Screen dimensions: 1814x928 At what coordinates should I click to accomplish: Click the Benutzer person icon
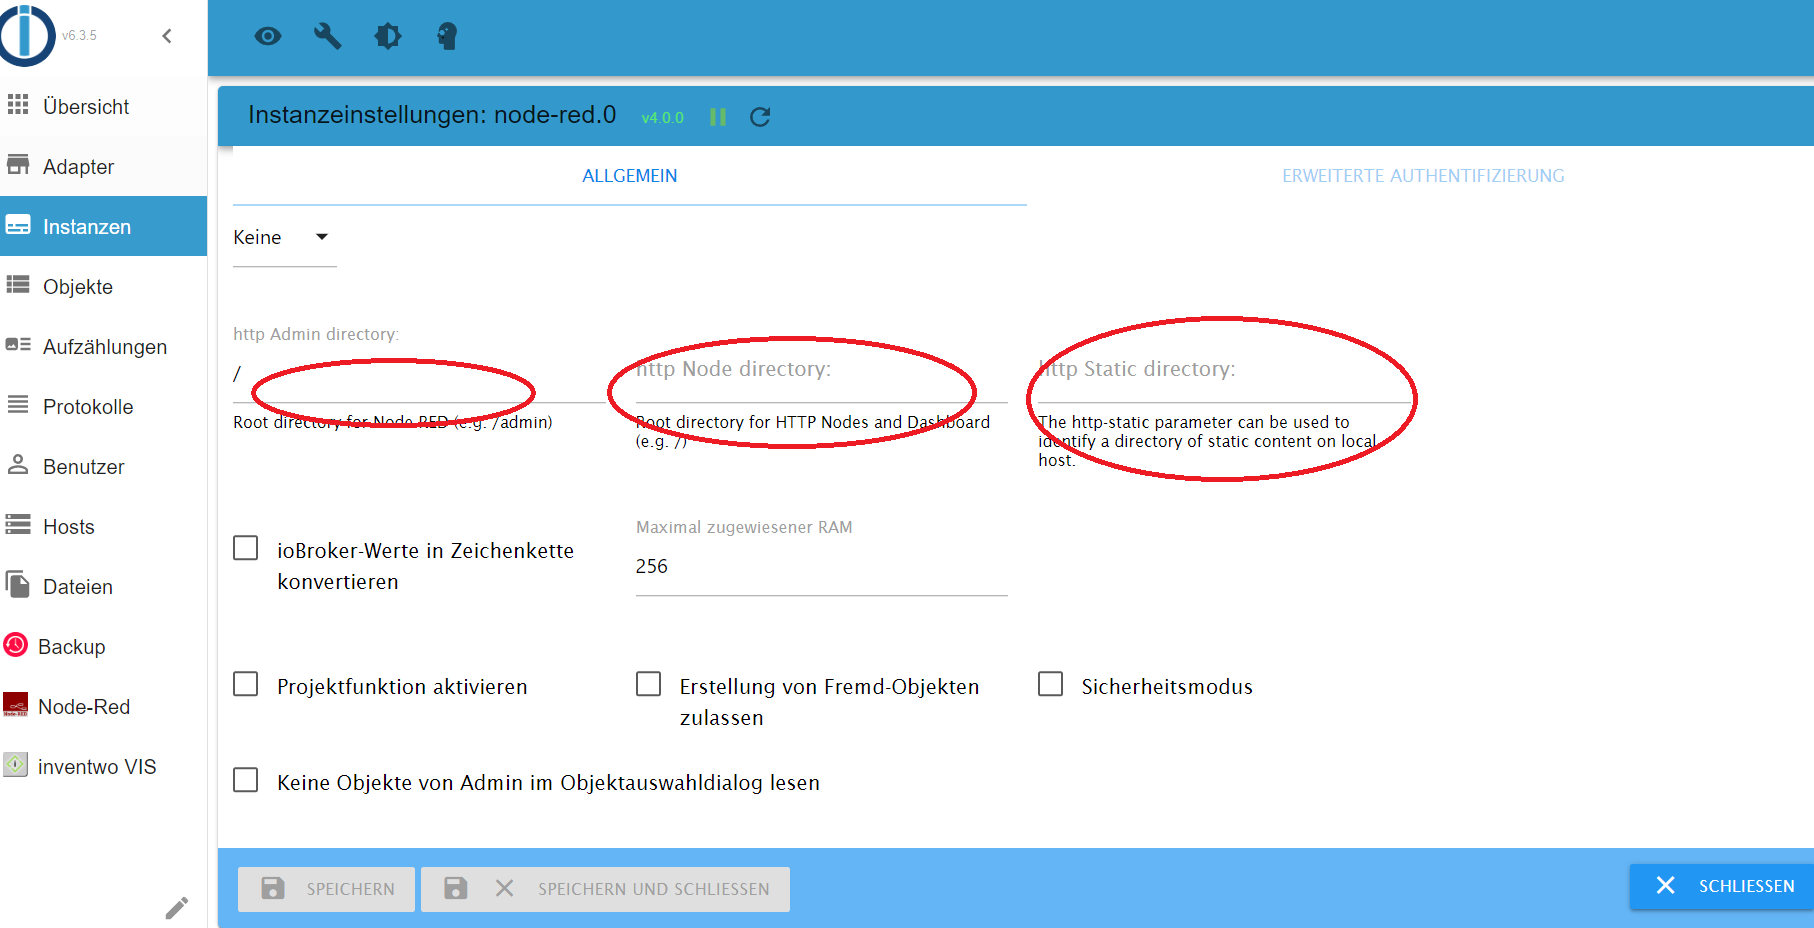tap(18, 464)
